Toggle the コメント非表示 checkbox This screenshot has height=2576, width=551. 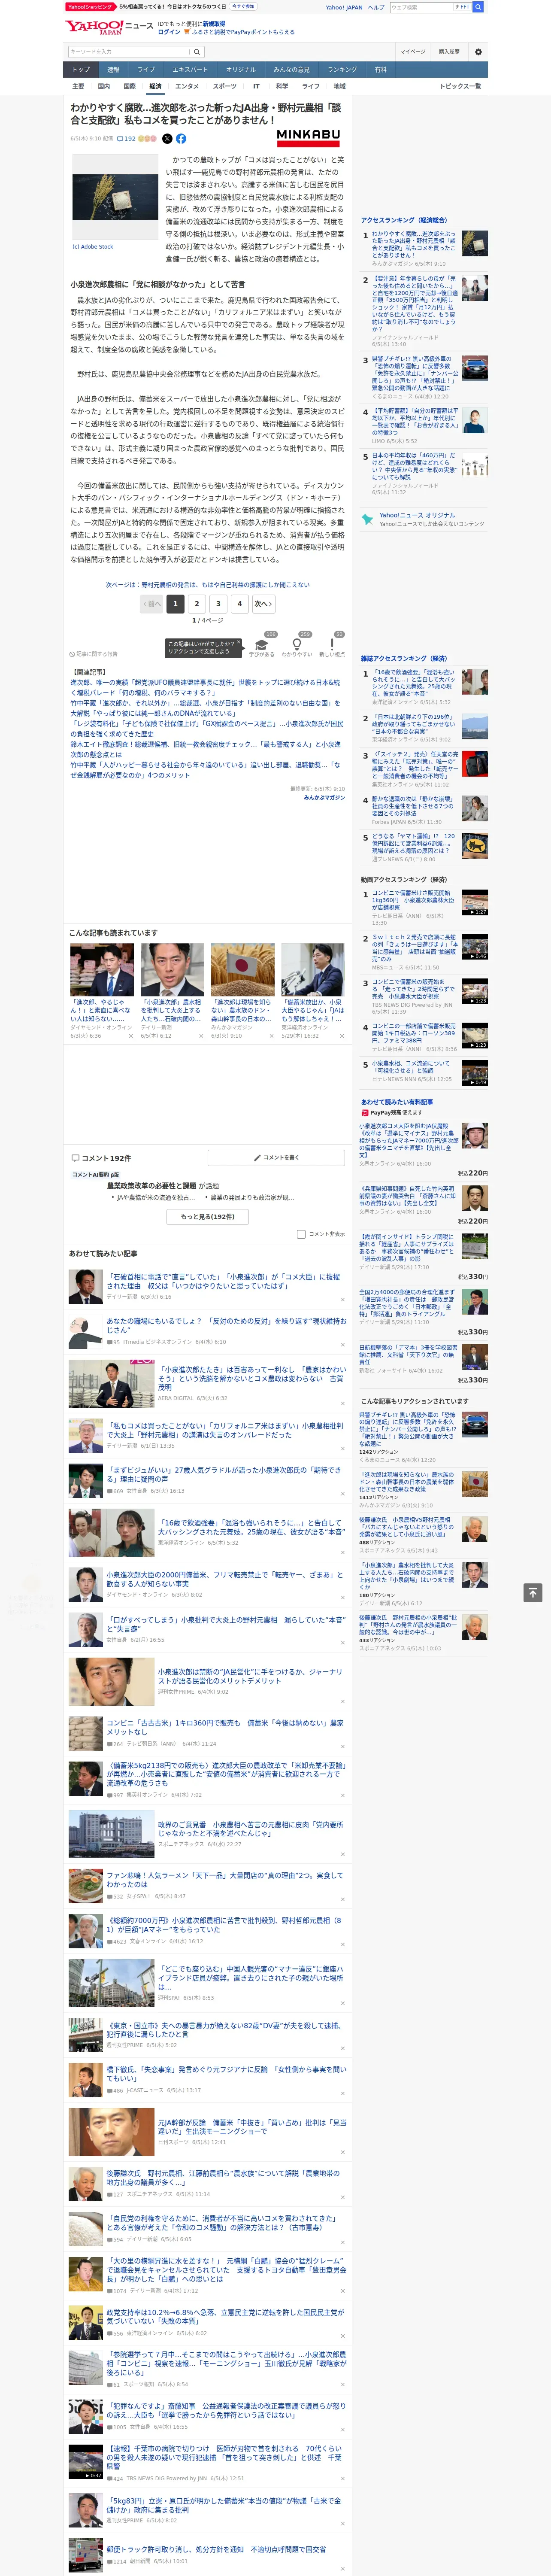coord(301,1234)
